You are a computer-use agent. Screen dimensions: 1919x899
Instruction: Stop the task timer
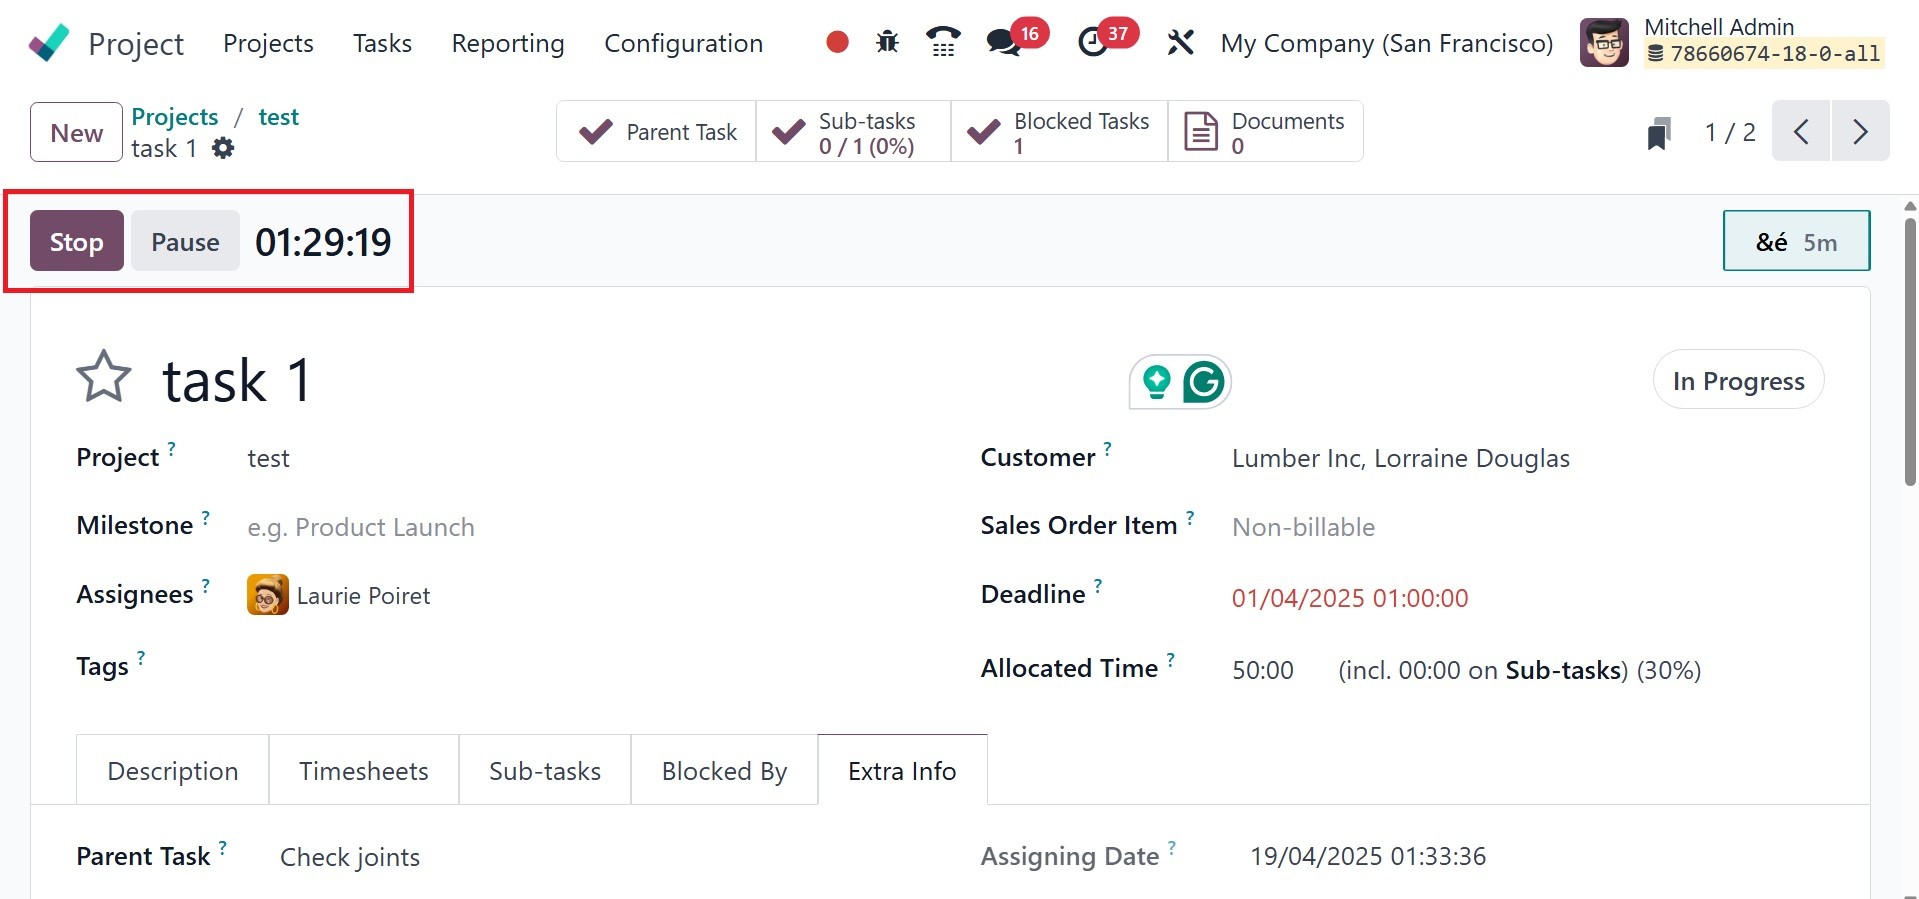[77, 241]
